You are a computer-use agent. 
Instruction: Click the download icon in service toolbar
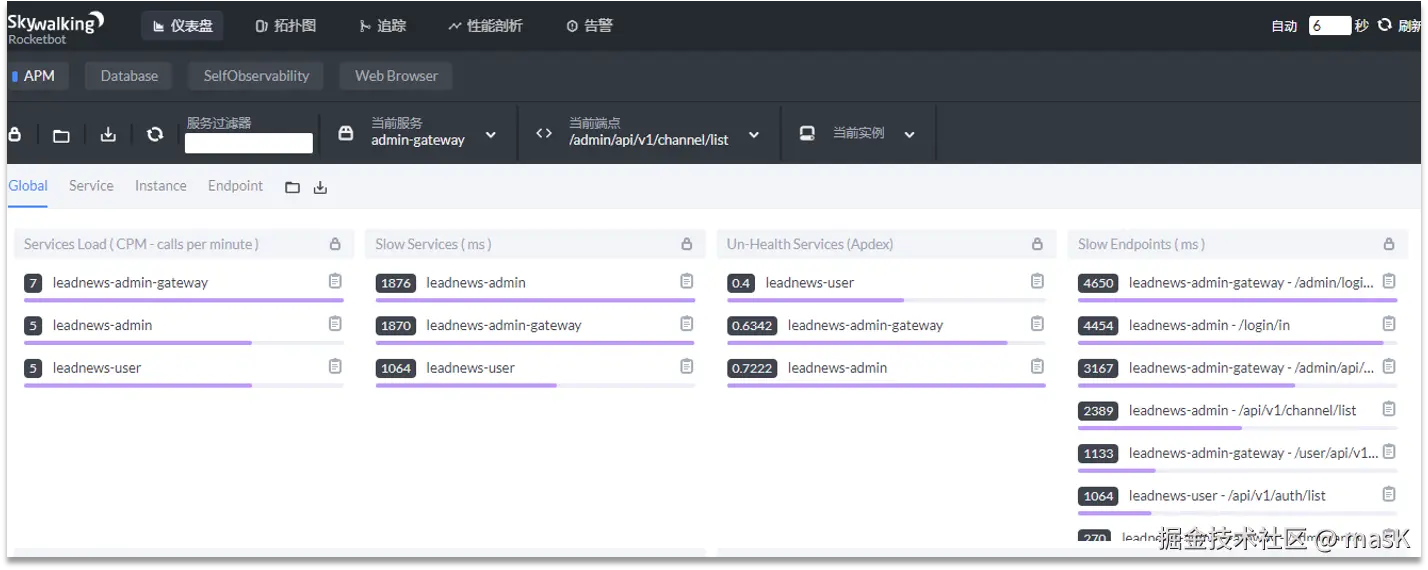tap(108, 134)
